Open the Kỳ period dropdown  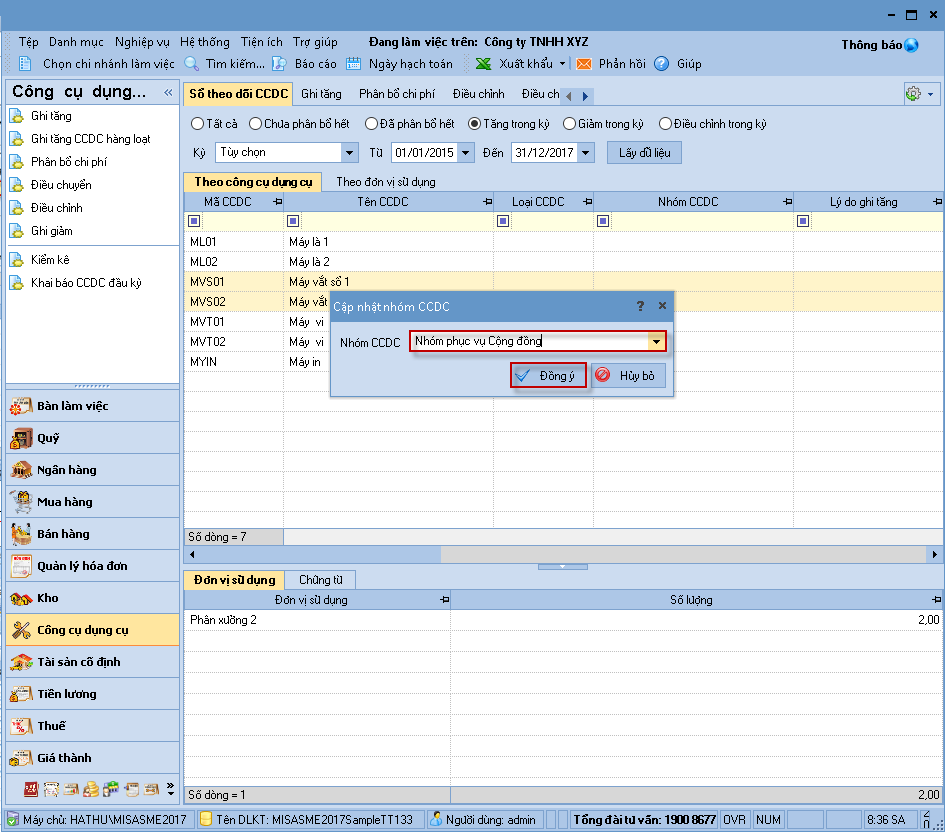(349, 153)
